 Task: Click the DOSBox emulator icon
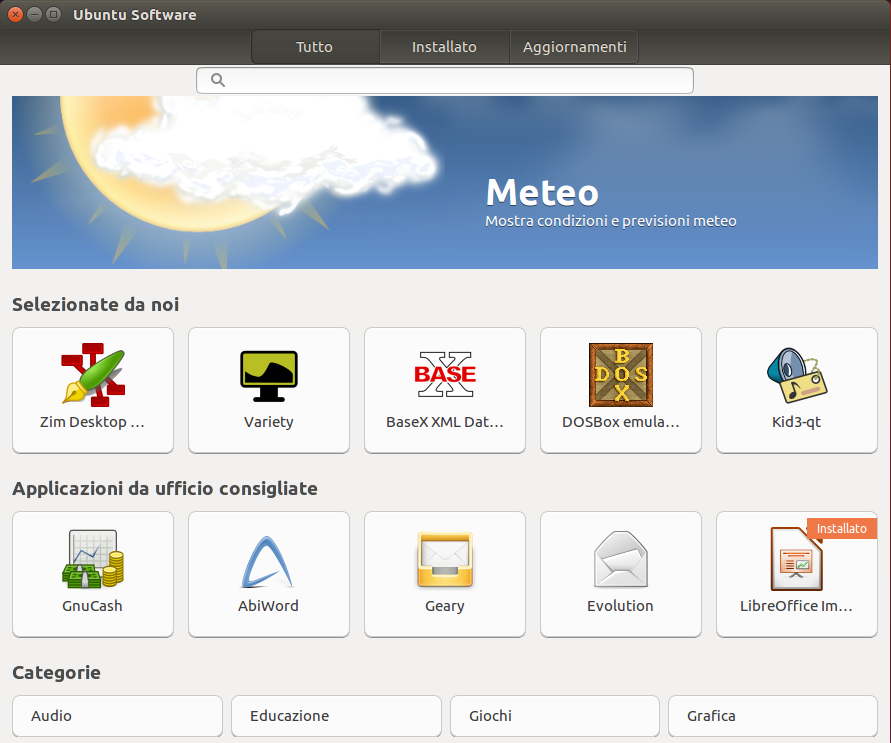point(621,375)
